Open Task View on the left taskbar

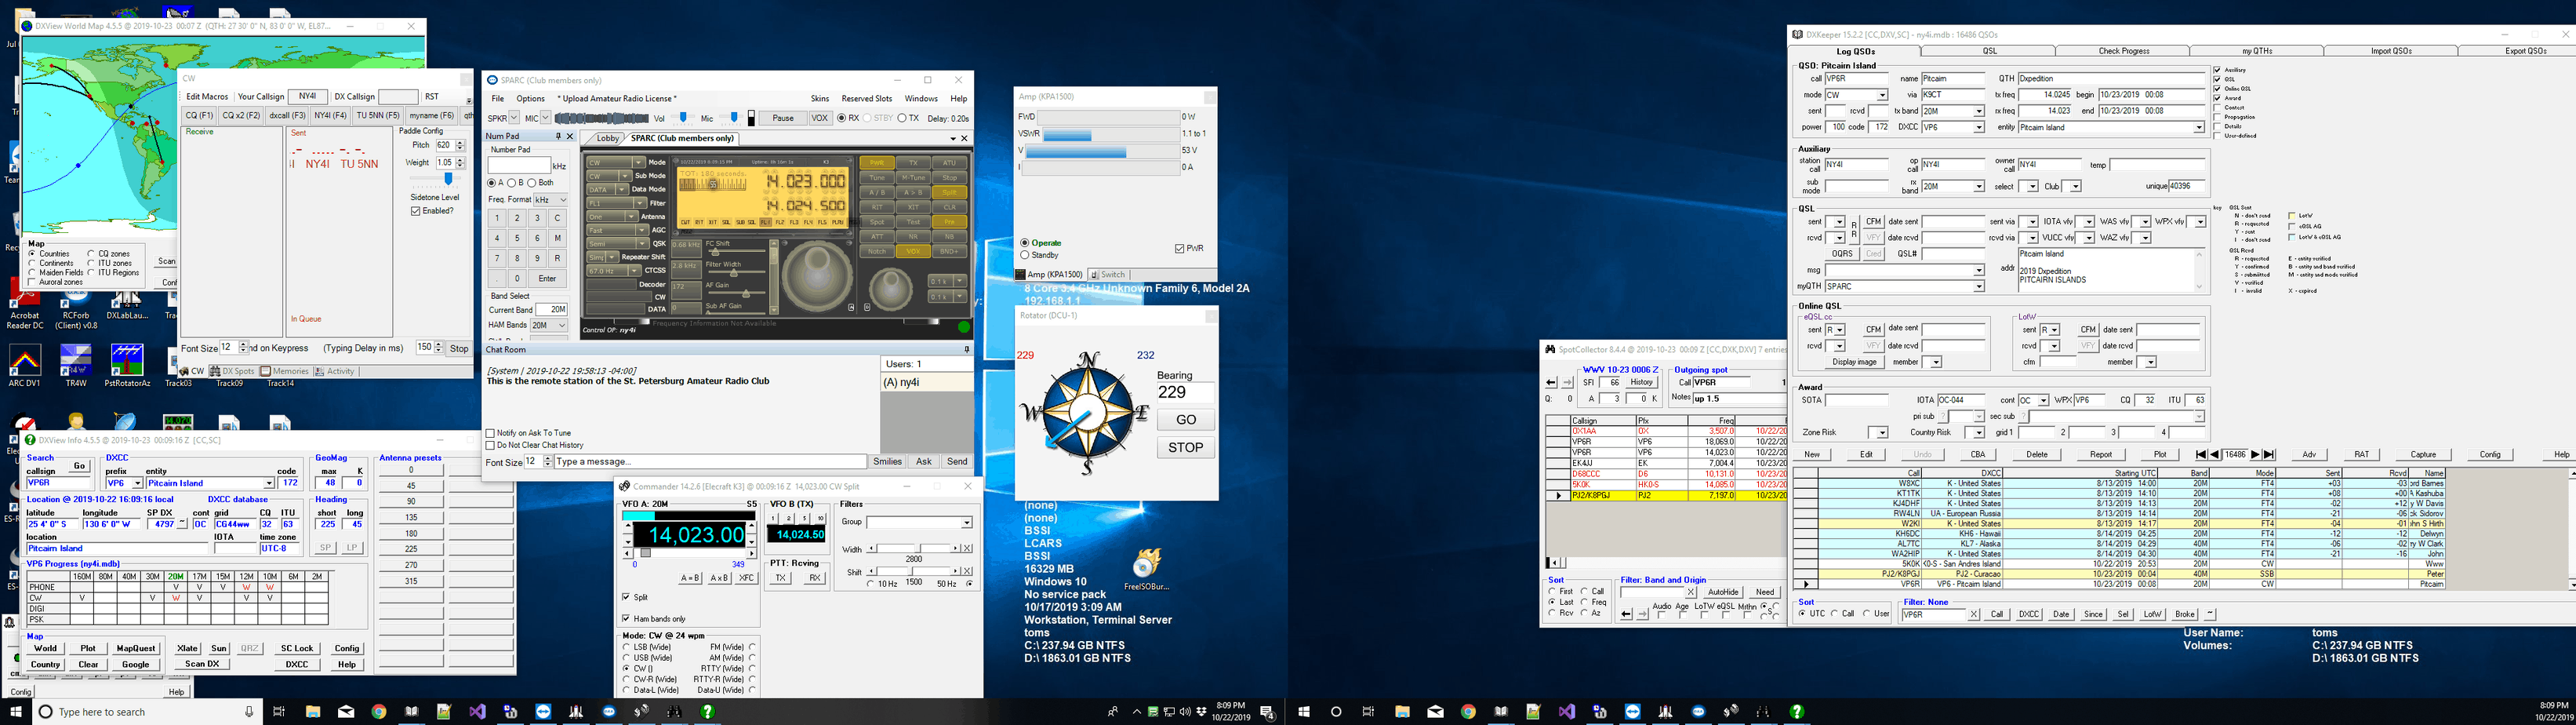pos(280,712)
